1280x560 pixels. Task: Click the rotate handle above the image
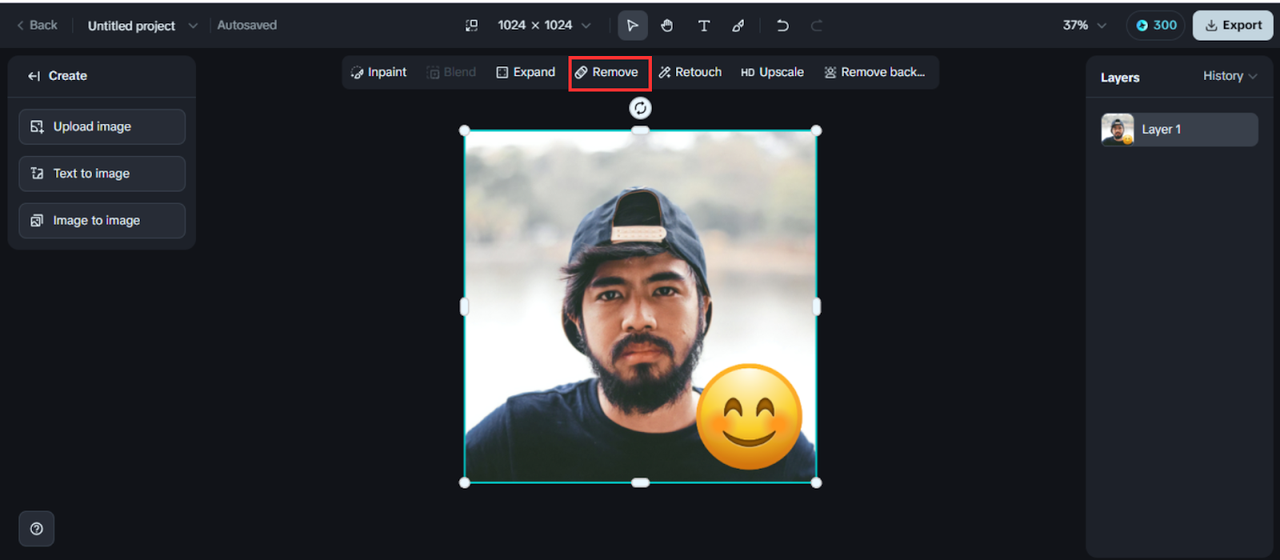pyautogui.click(x=640, y=108)
